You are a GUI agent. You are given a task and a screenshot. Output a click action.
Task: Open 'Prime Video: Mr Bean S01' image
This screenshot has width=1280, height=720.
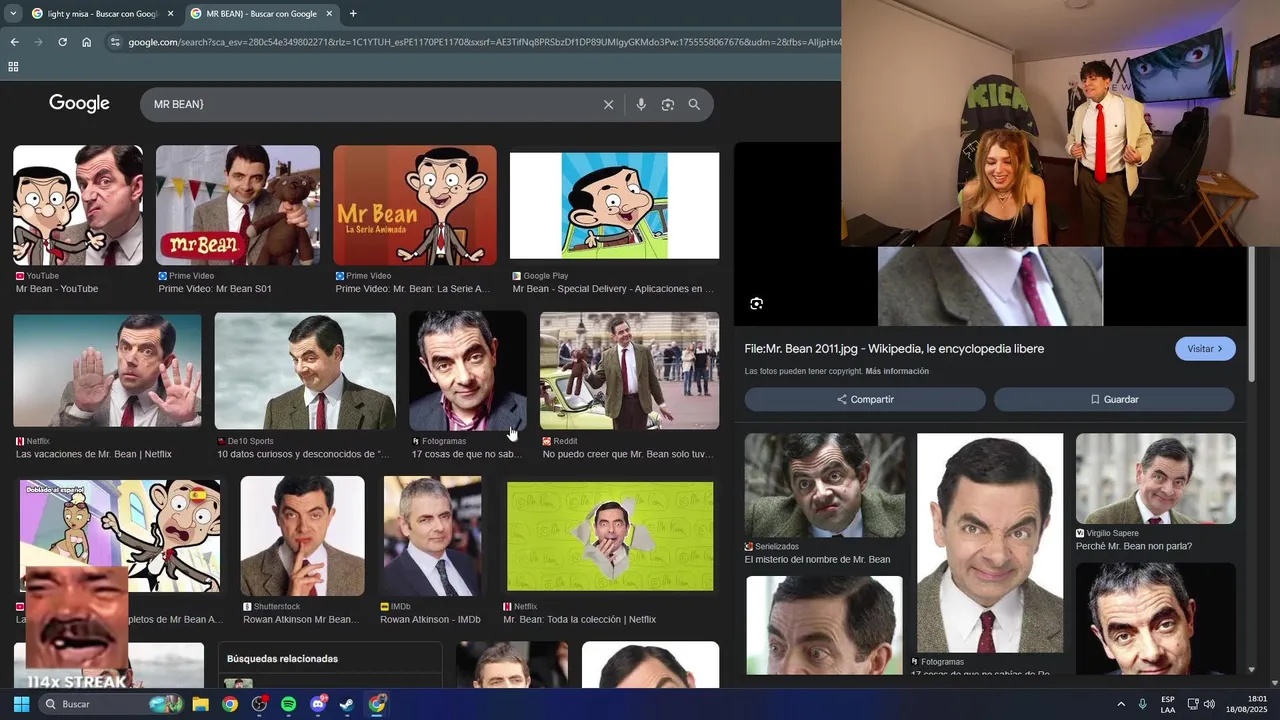238,205
